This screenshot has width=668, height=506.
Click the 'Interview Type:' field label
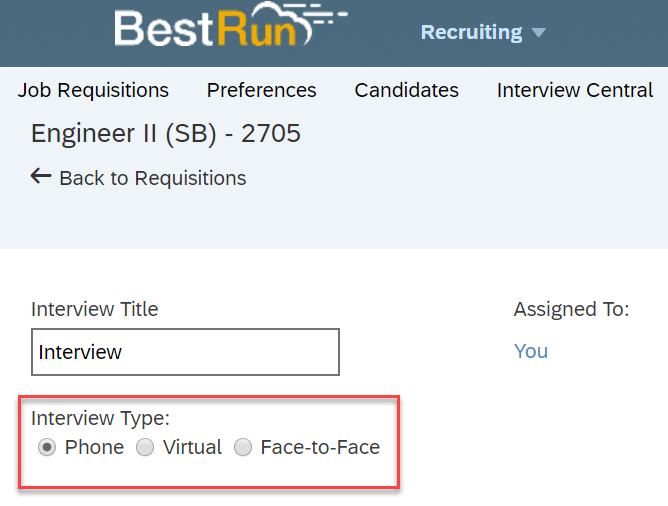coord(100,418)
